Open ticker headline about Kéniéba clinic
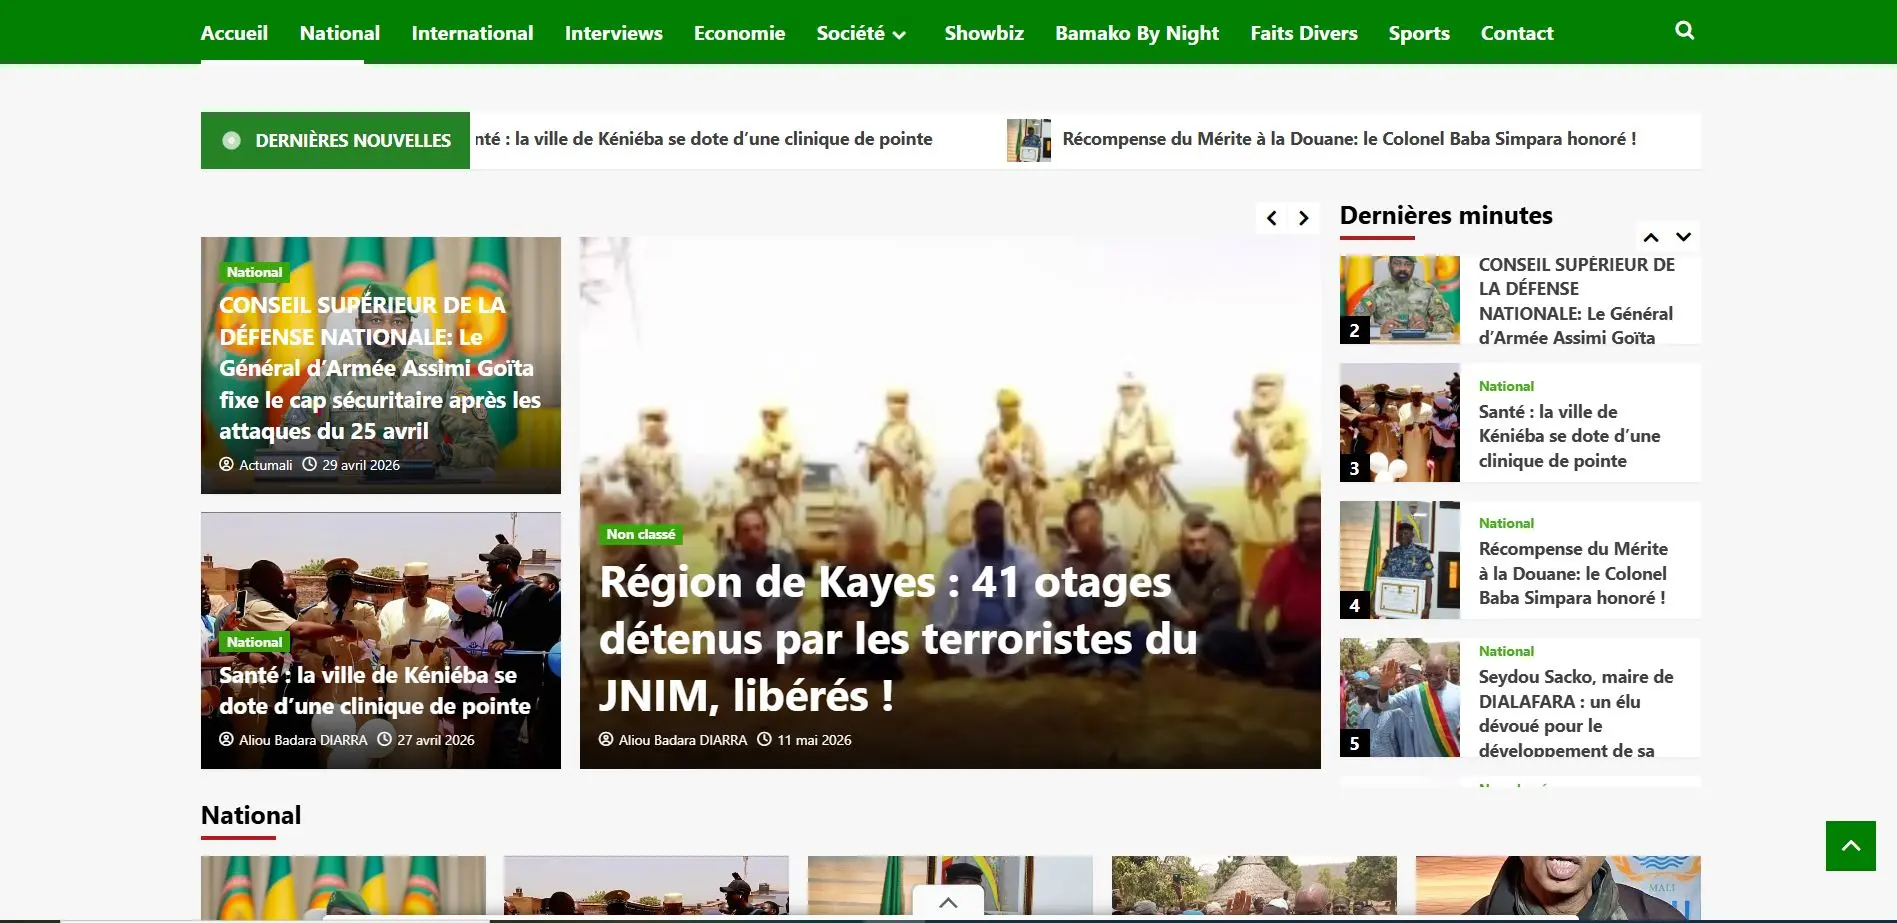Image resolution: width=1897 pixels, height=923 pixels. (x=703, y=139)
